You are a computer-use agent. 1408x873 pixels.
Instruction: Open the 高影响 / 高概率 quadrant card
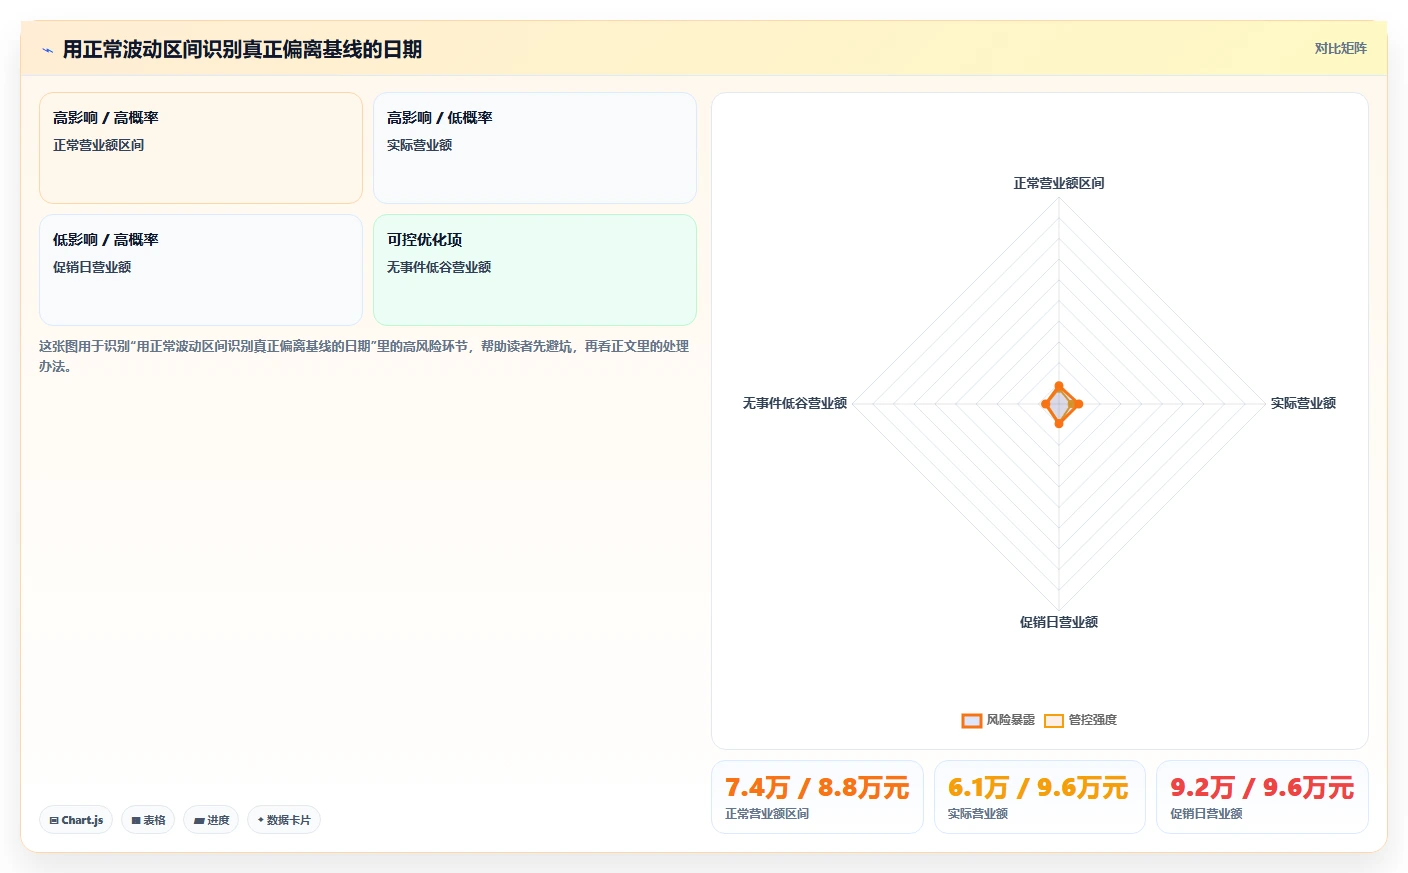[201, 148]
